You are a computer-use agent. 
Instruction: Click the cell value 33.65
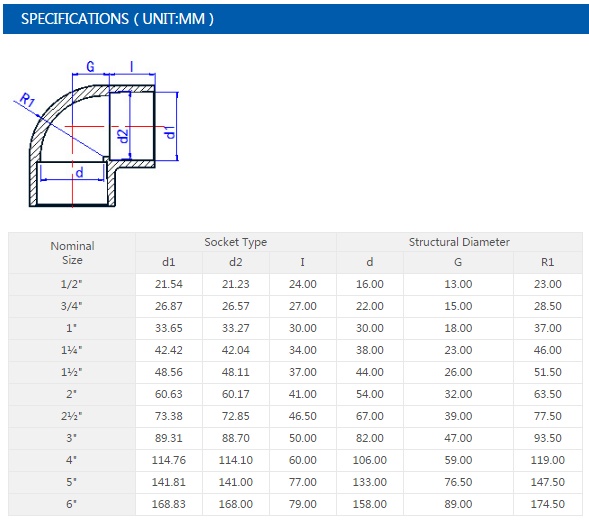[x=169, y=328]
